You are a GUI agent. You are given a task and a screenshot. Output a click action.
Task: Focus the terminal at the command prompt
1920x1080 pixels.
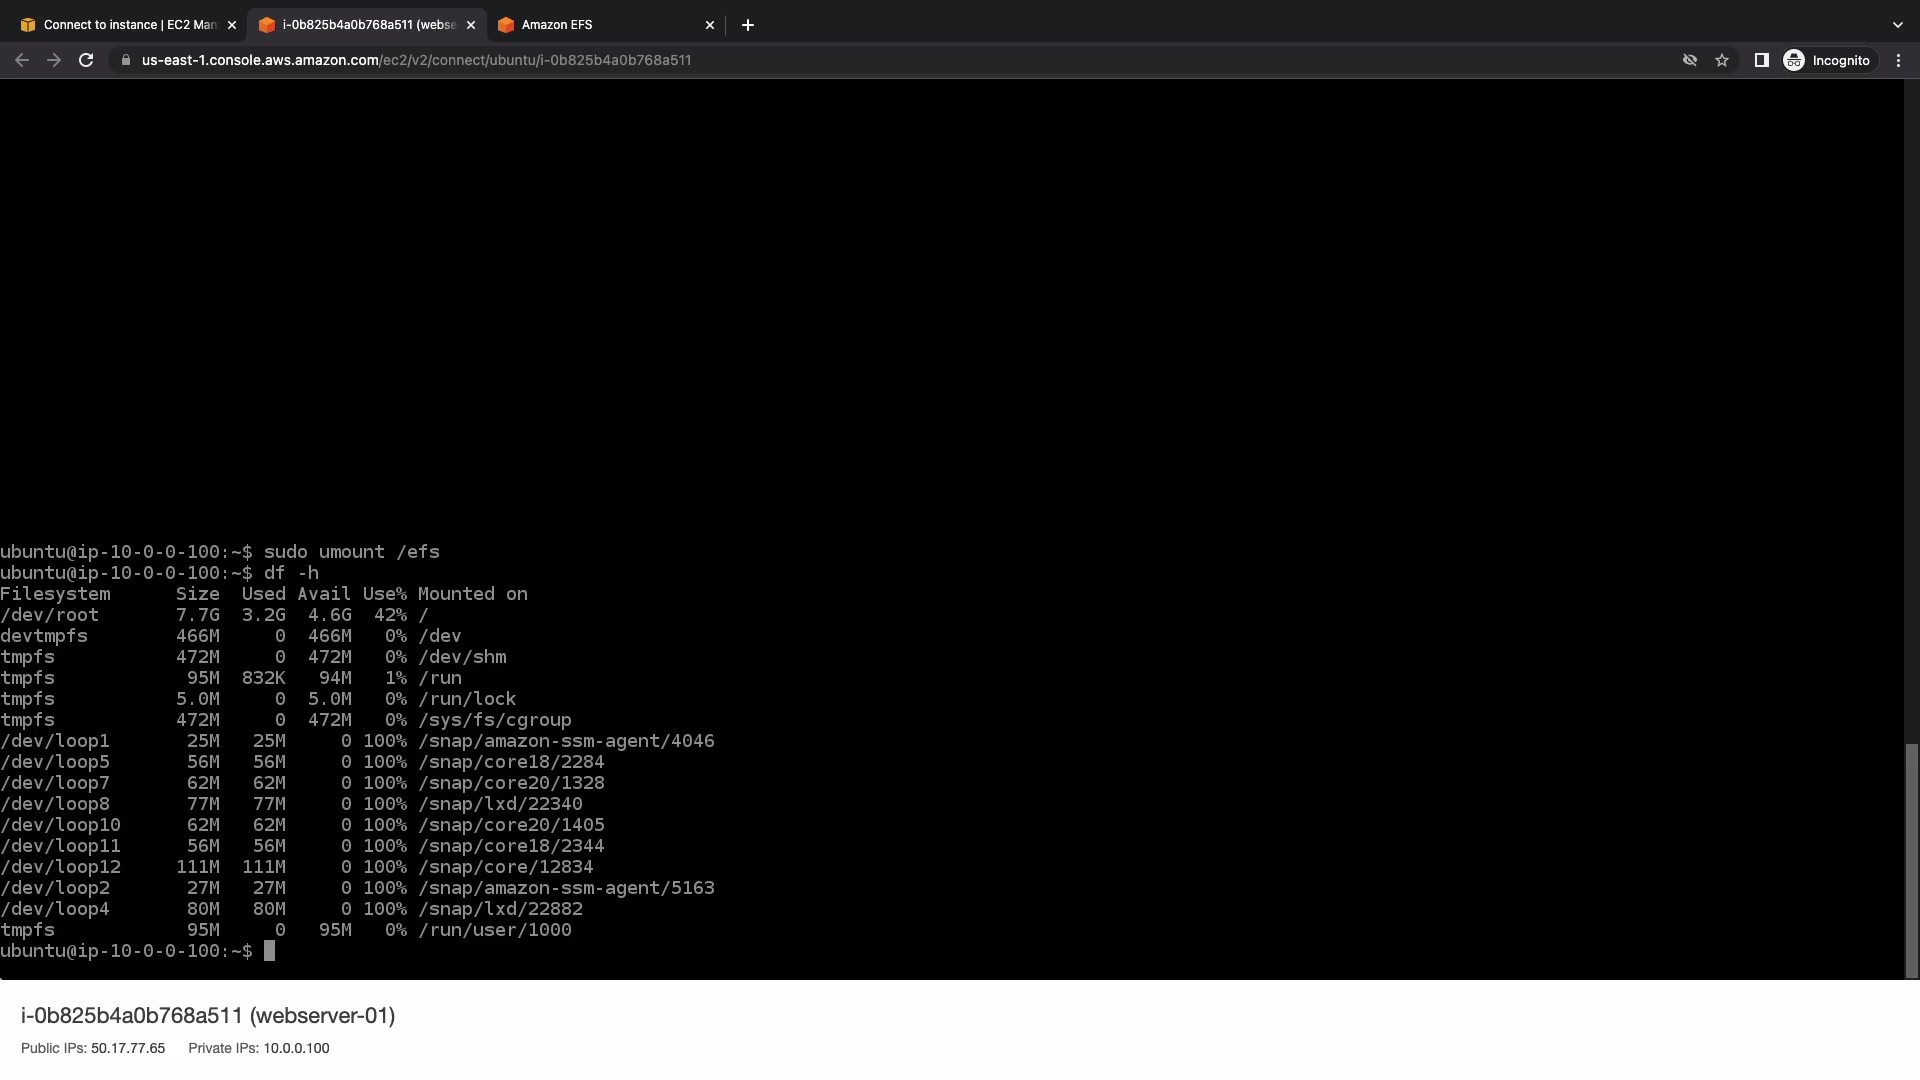click(269, 951)
